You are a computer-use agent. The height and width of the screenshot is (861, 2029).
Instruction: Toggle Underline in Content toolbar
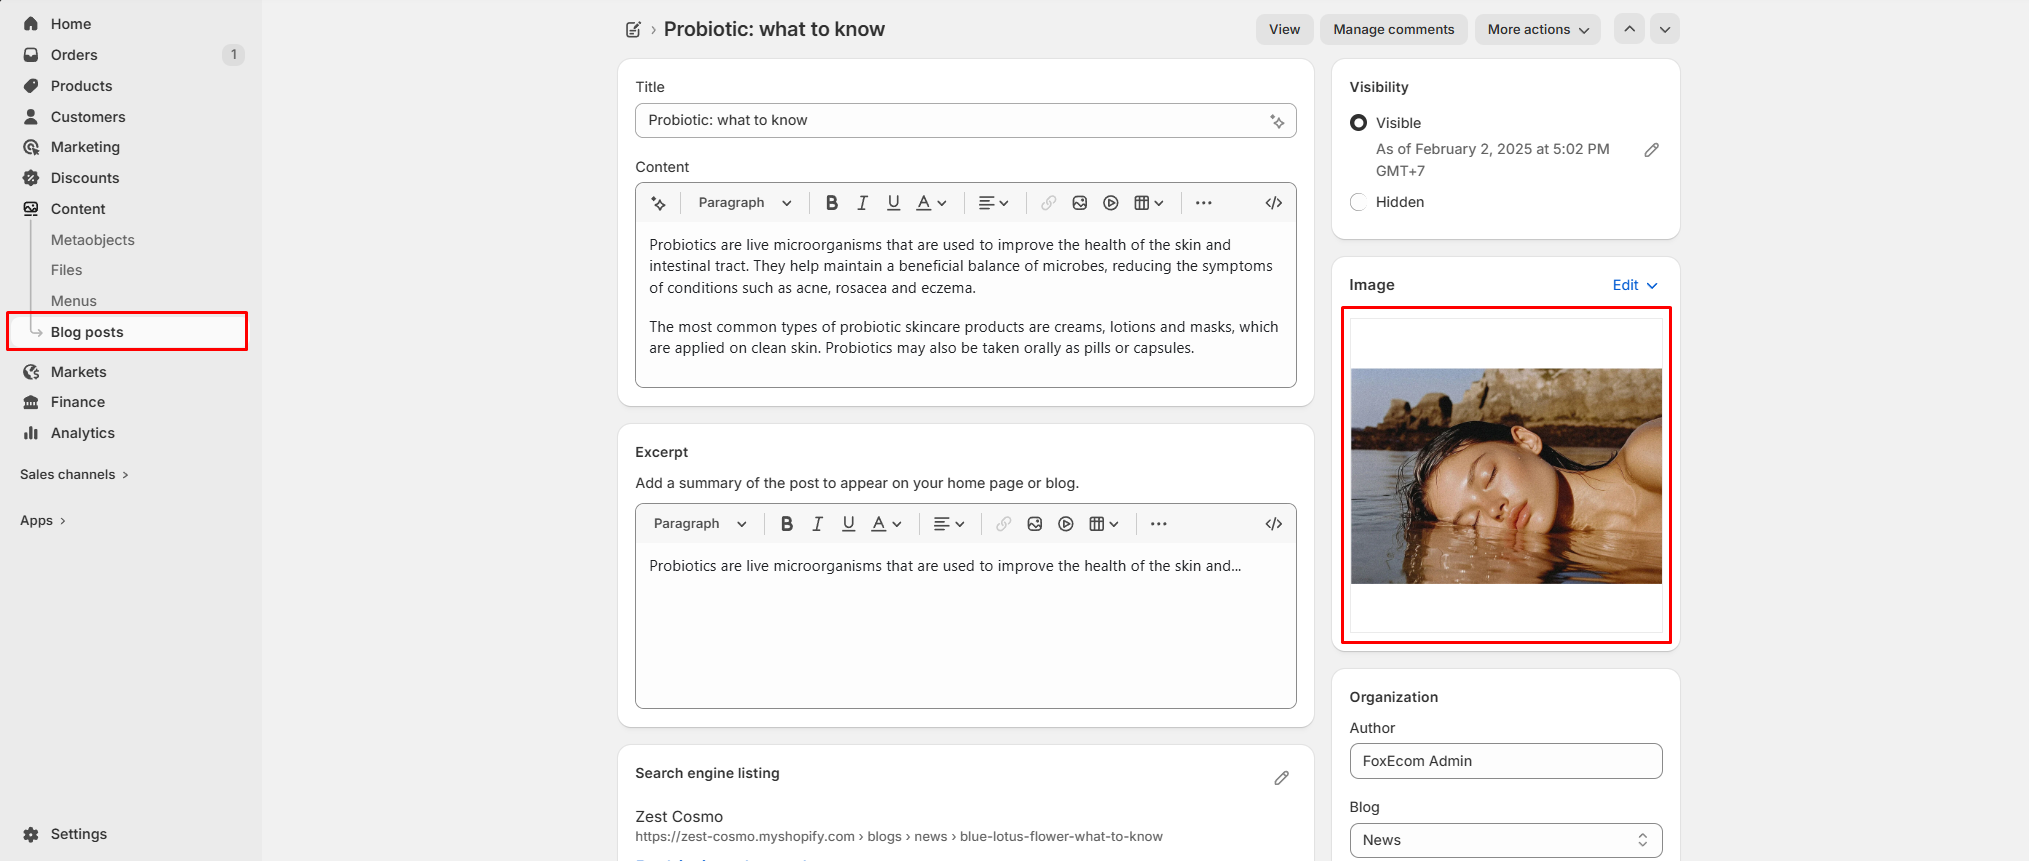click(893, 203)
